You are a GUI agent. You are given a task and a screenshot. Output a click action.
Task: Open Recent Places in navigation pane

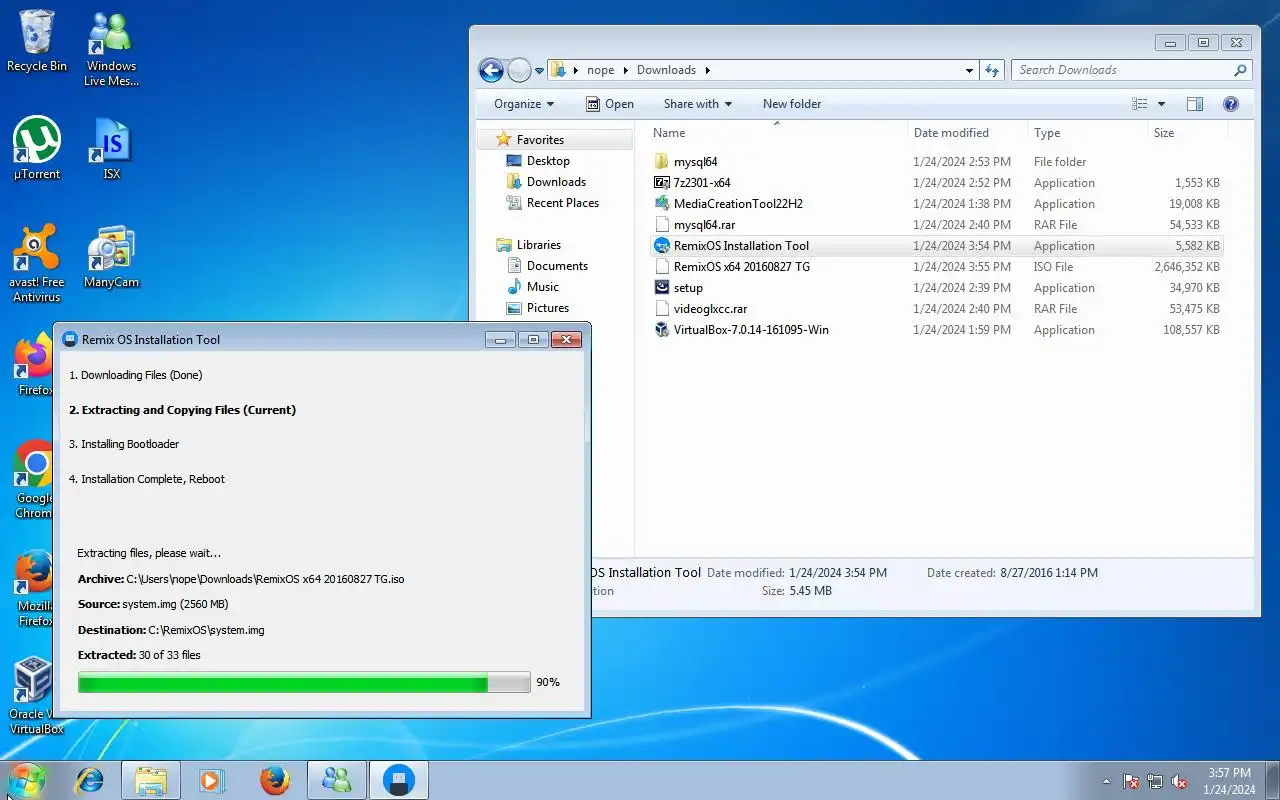(562, 203)
